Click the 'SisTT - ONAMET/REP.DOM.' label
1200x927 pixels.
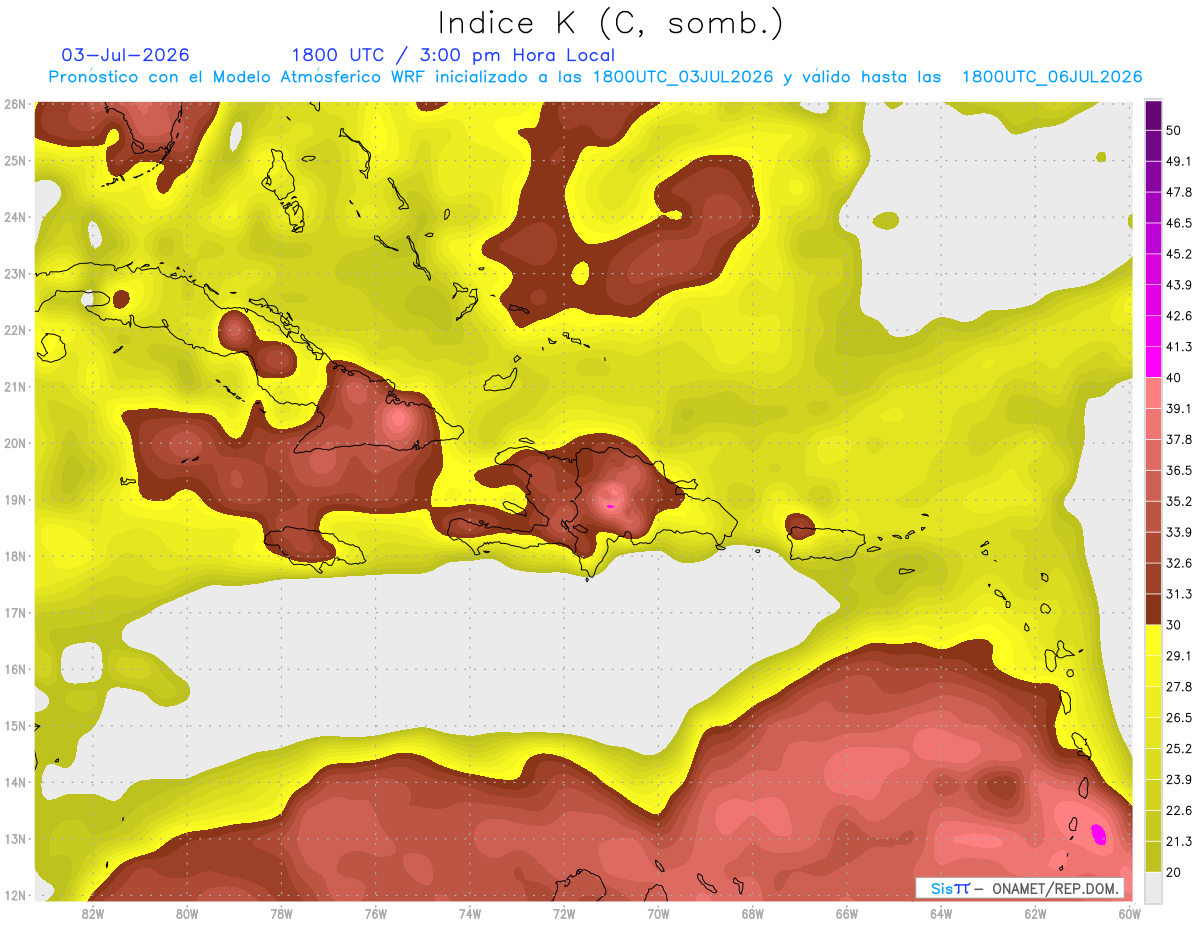1020,888
